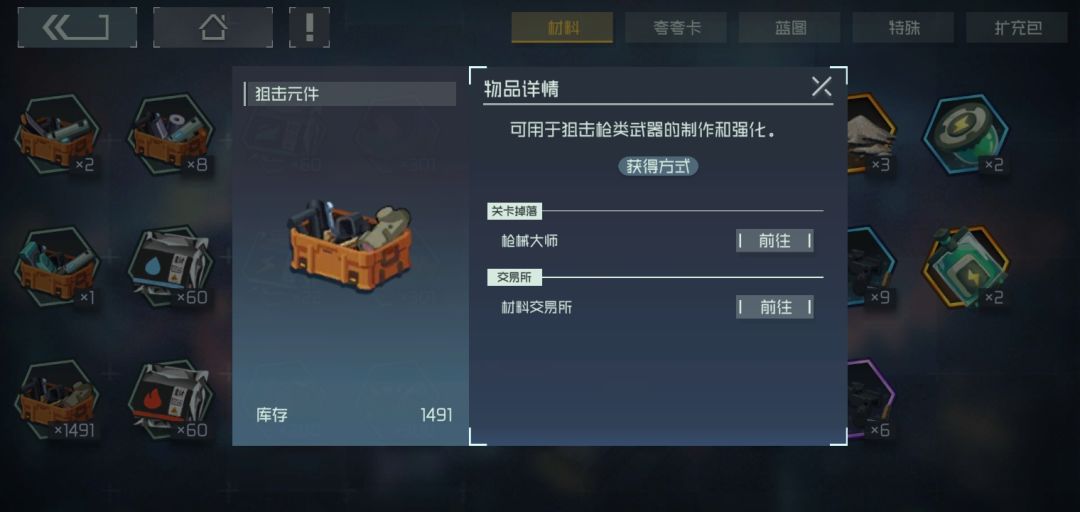Click 前往 next to 枪械大师
Image resolution: width=1080 pixels, height=512 pixels.
(775, 240)
